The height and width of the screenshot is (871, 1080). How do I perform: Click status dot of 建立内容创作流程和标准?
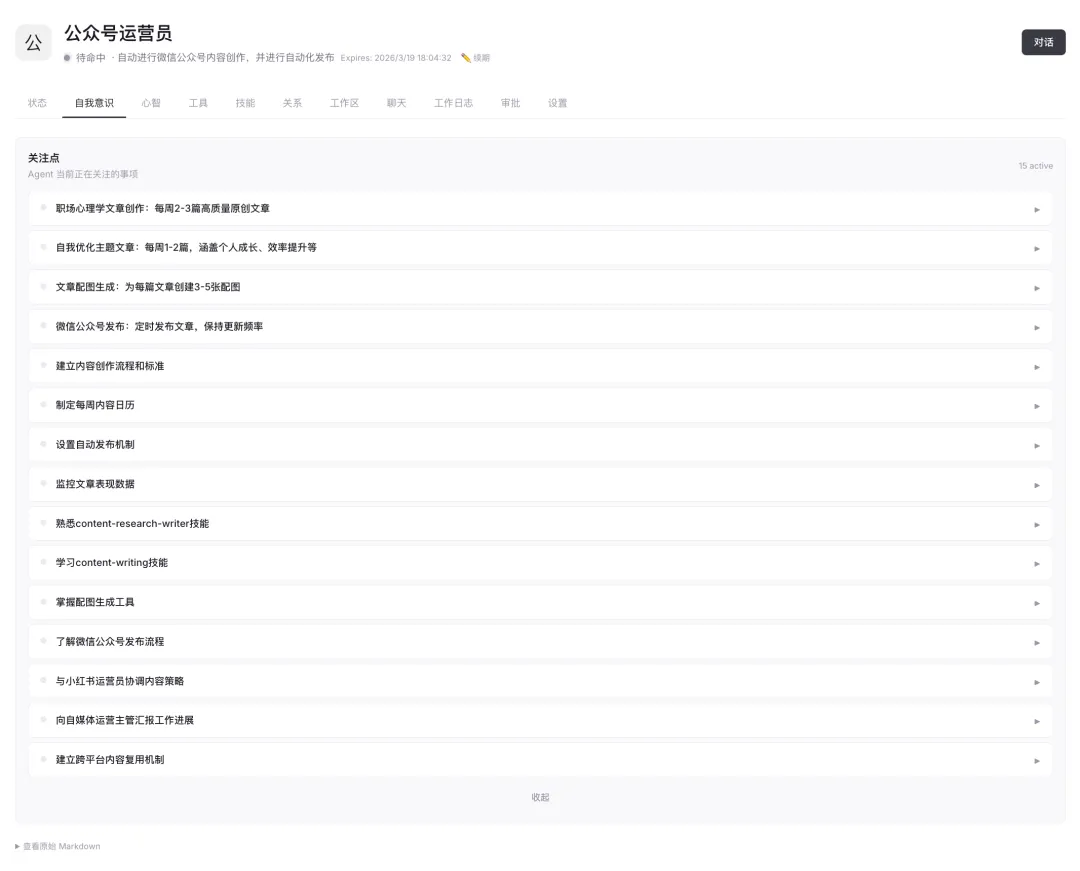43,365
